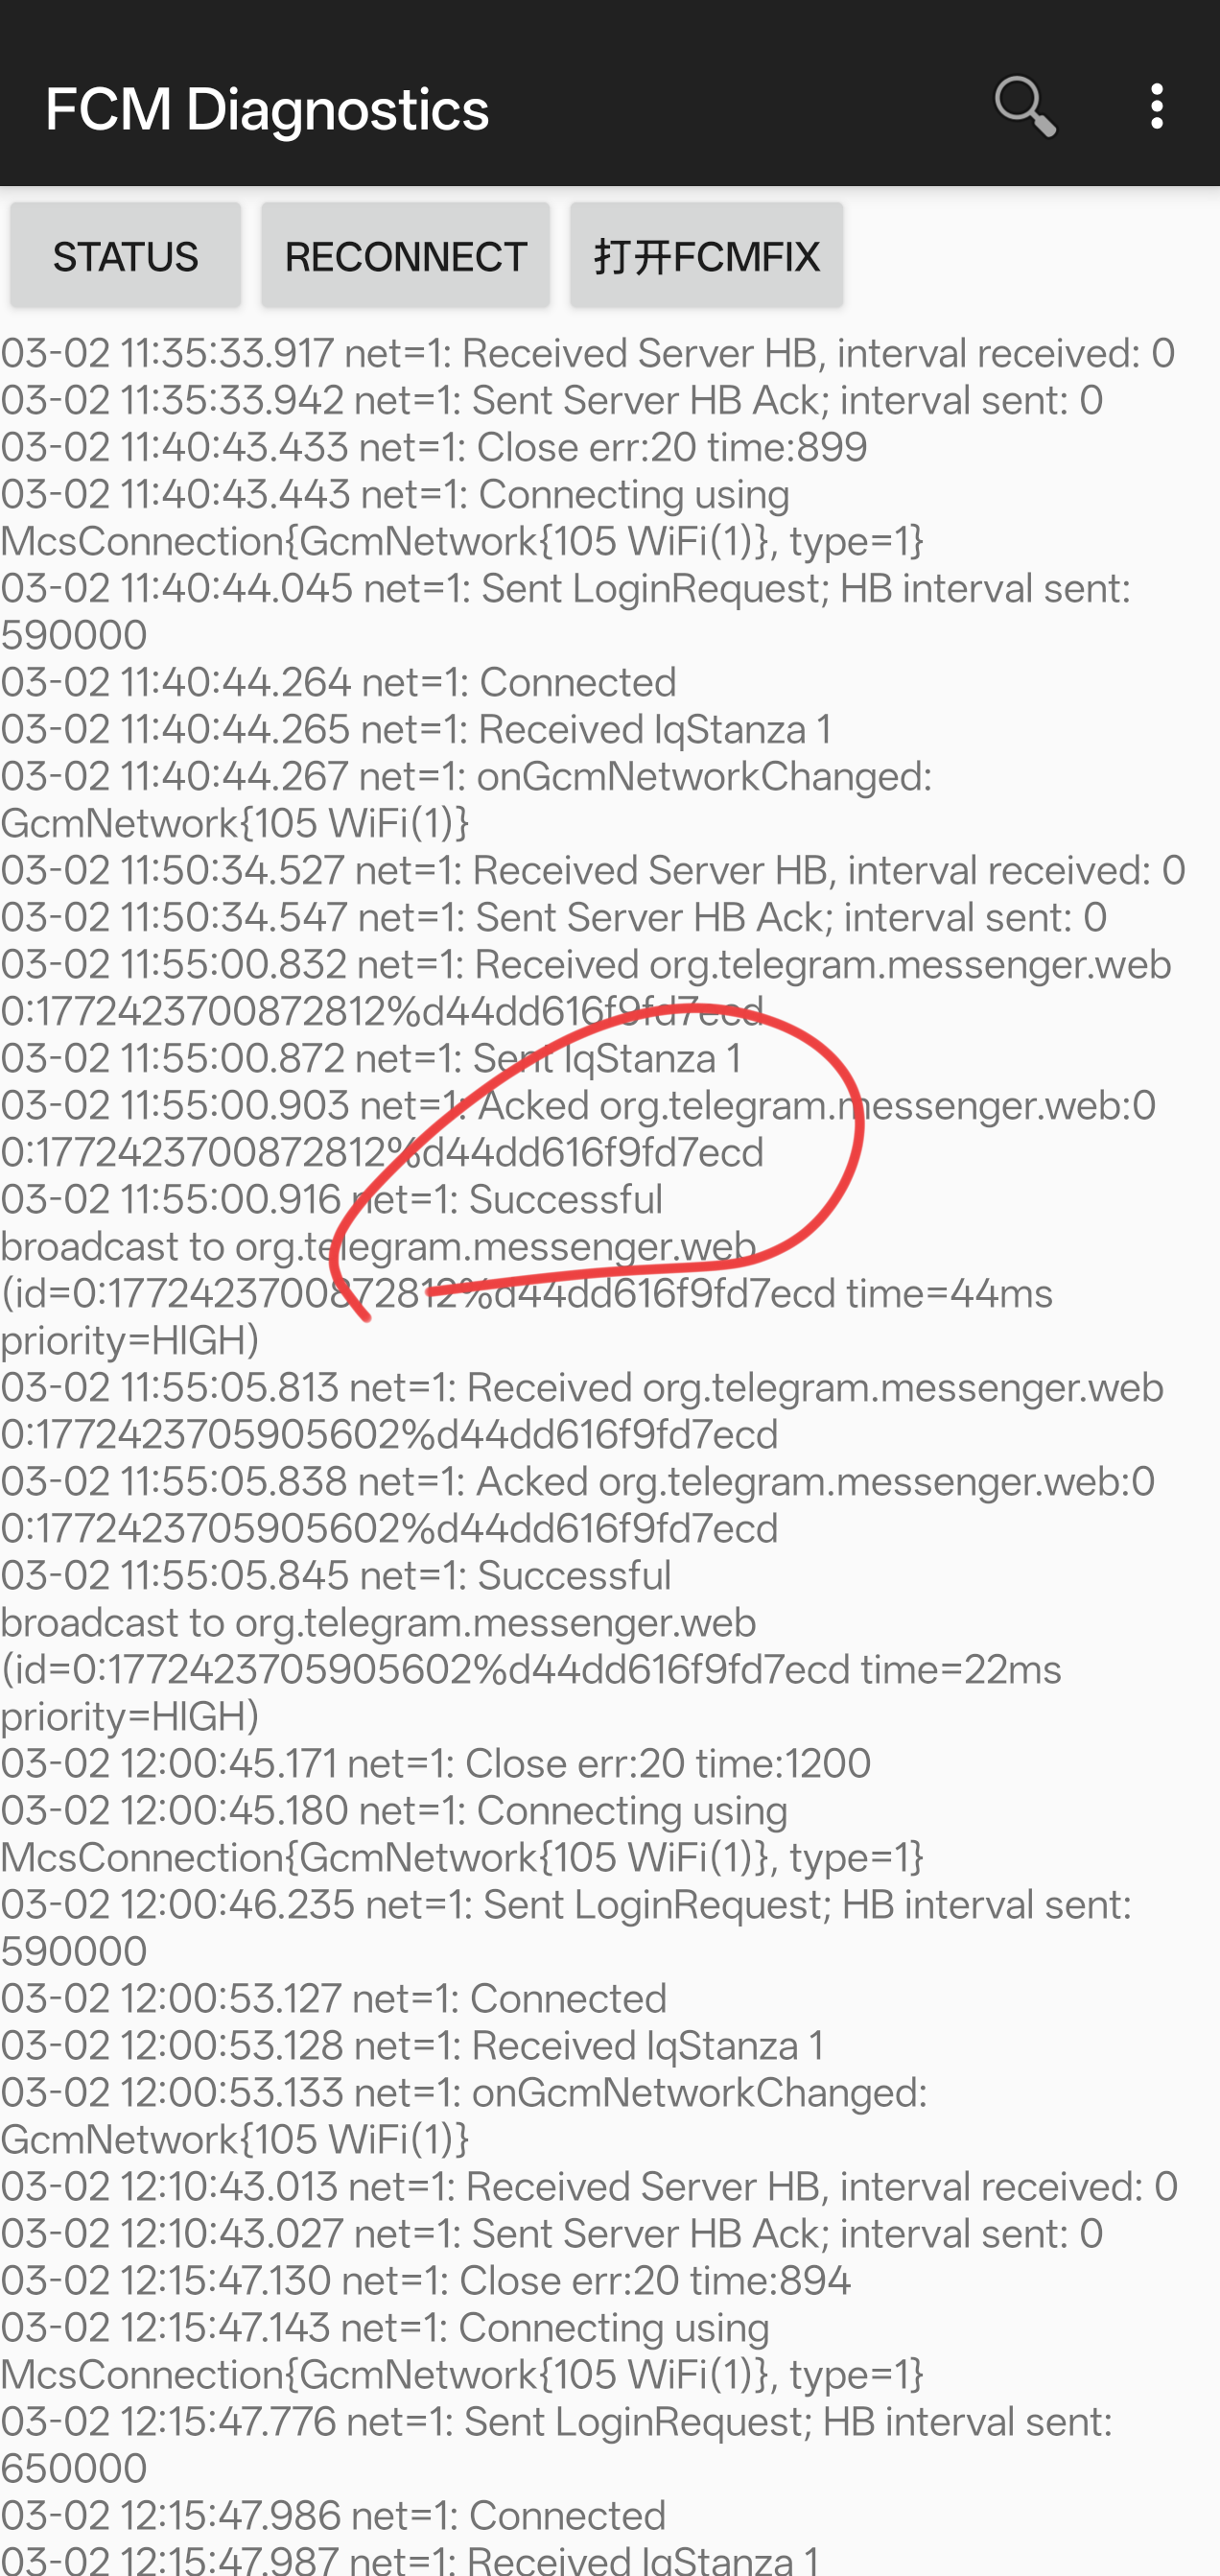This screenshot has width=1220, height=2576.
Task: Select the 11:35:33.917 Received Server HB line
Action: (x=588, y=353)
